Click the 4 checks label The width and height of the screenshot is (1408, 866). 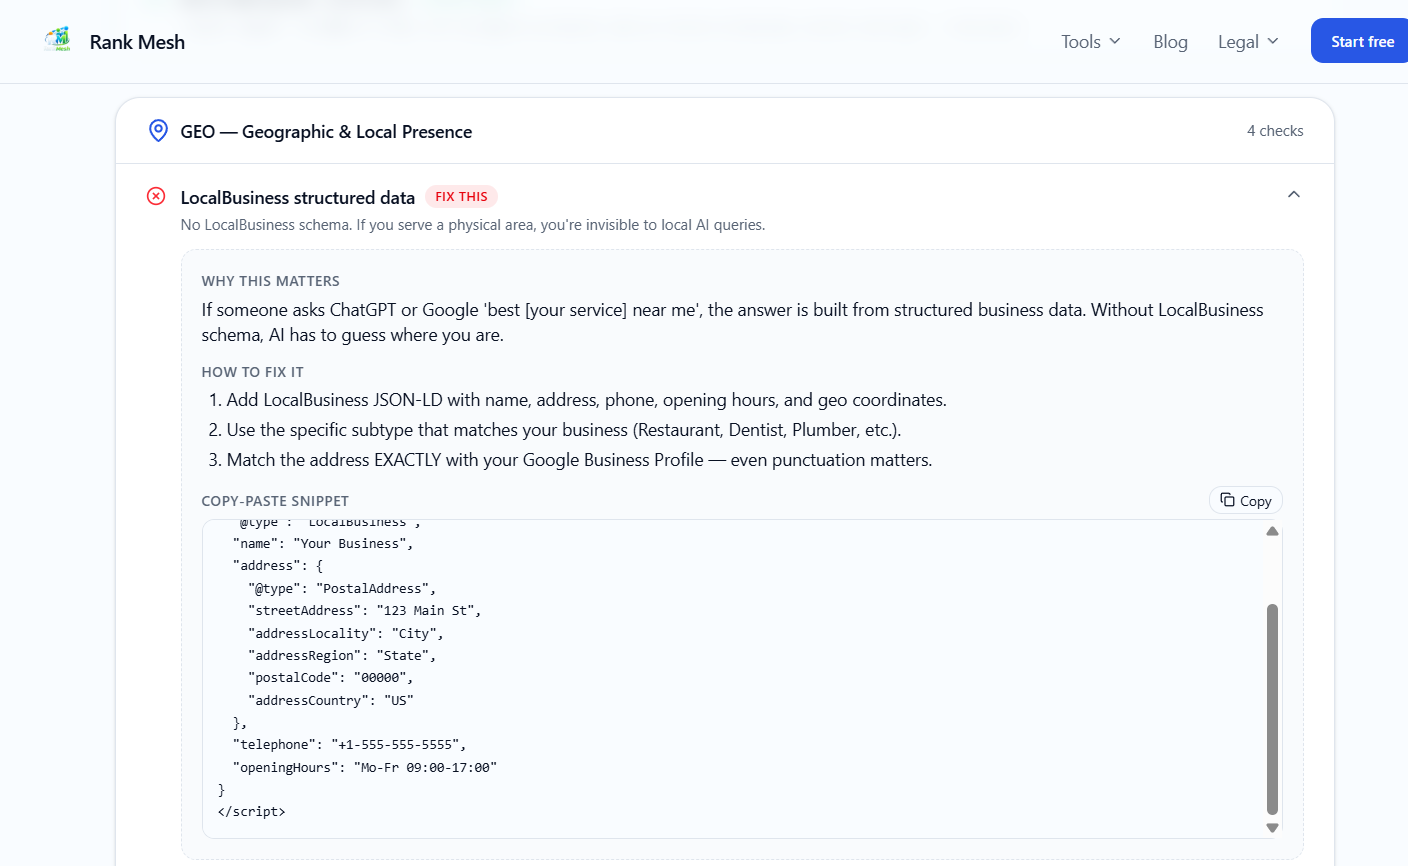(1275, 131)
